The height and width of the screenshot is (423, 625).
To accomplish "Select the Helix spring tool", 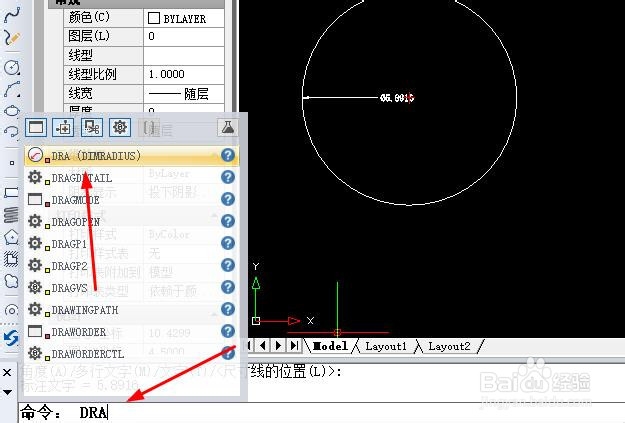I will click(x=11, y=214).
